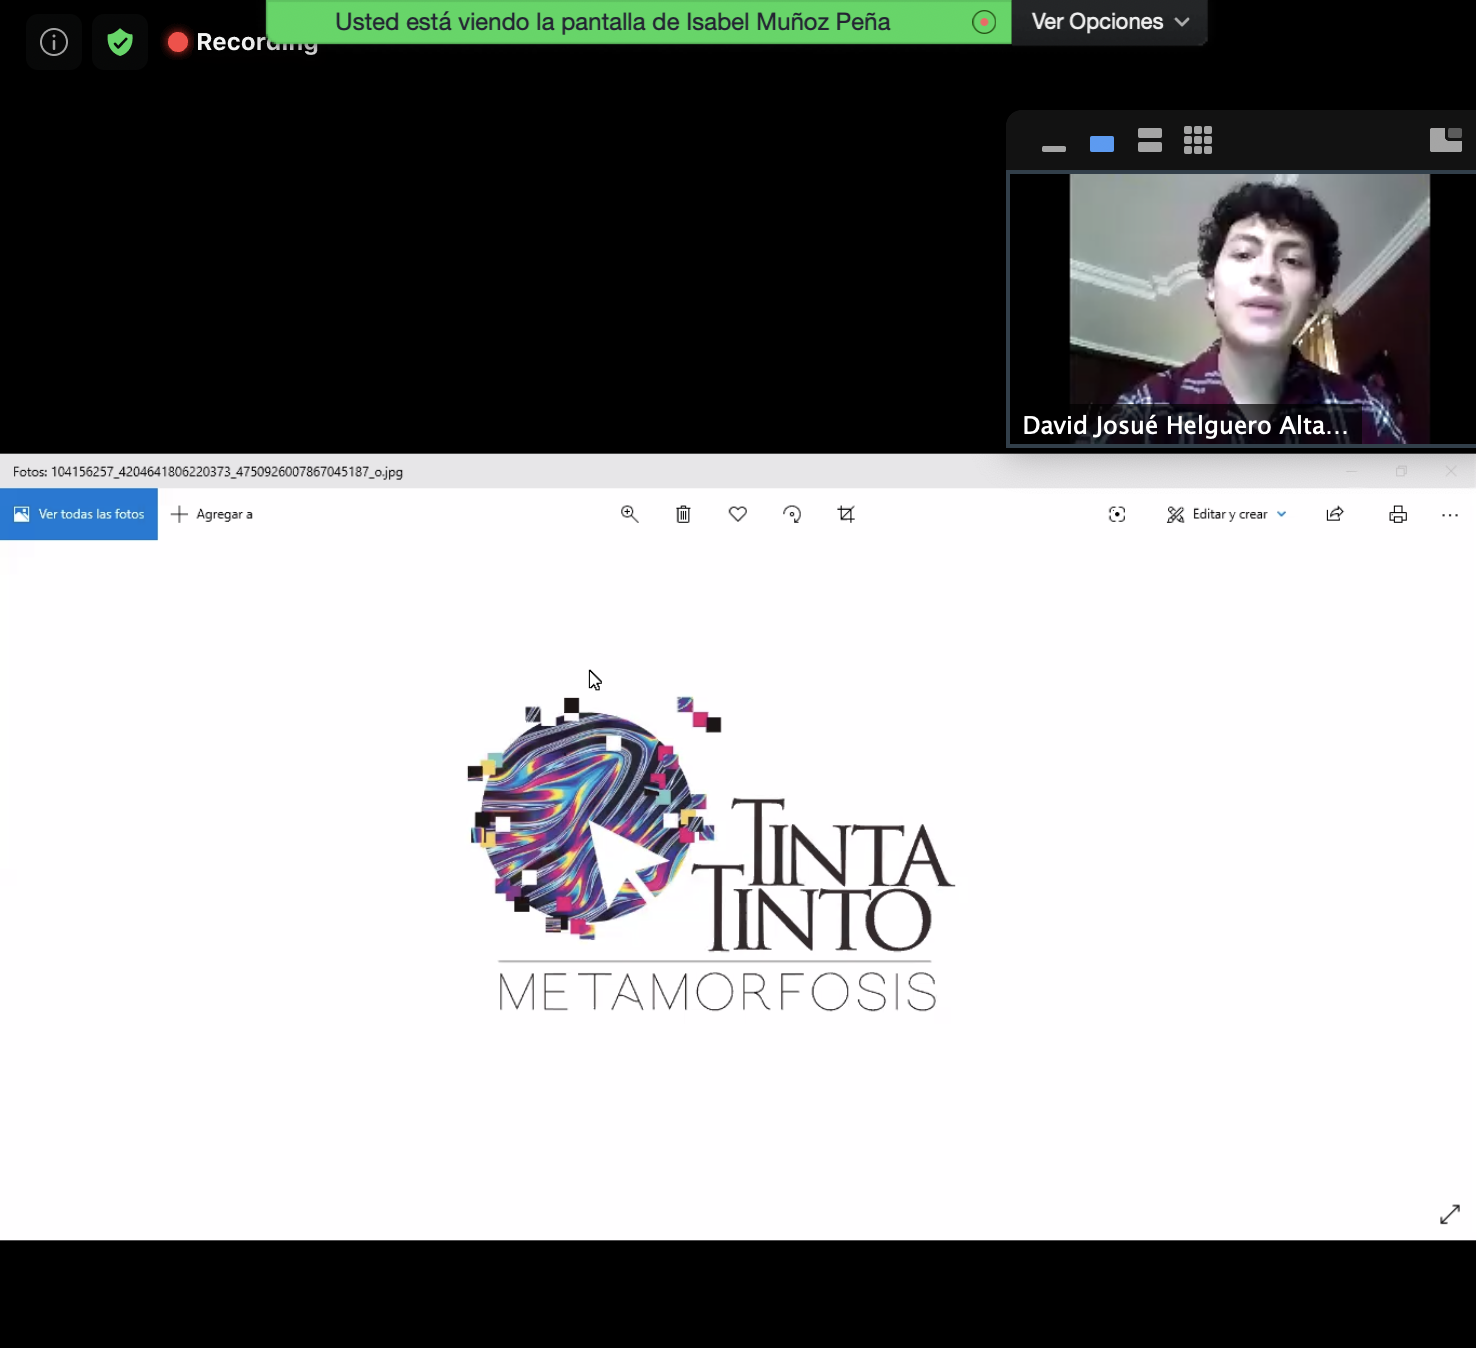1476x1348 pixels.
Task: Click the side-by-side layout icon in video panel
Action: pos(1446,140)
